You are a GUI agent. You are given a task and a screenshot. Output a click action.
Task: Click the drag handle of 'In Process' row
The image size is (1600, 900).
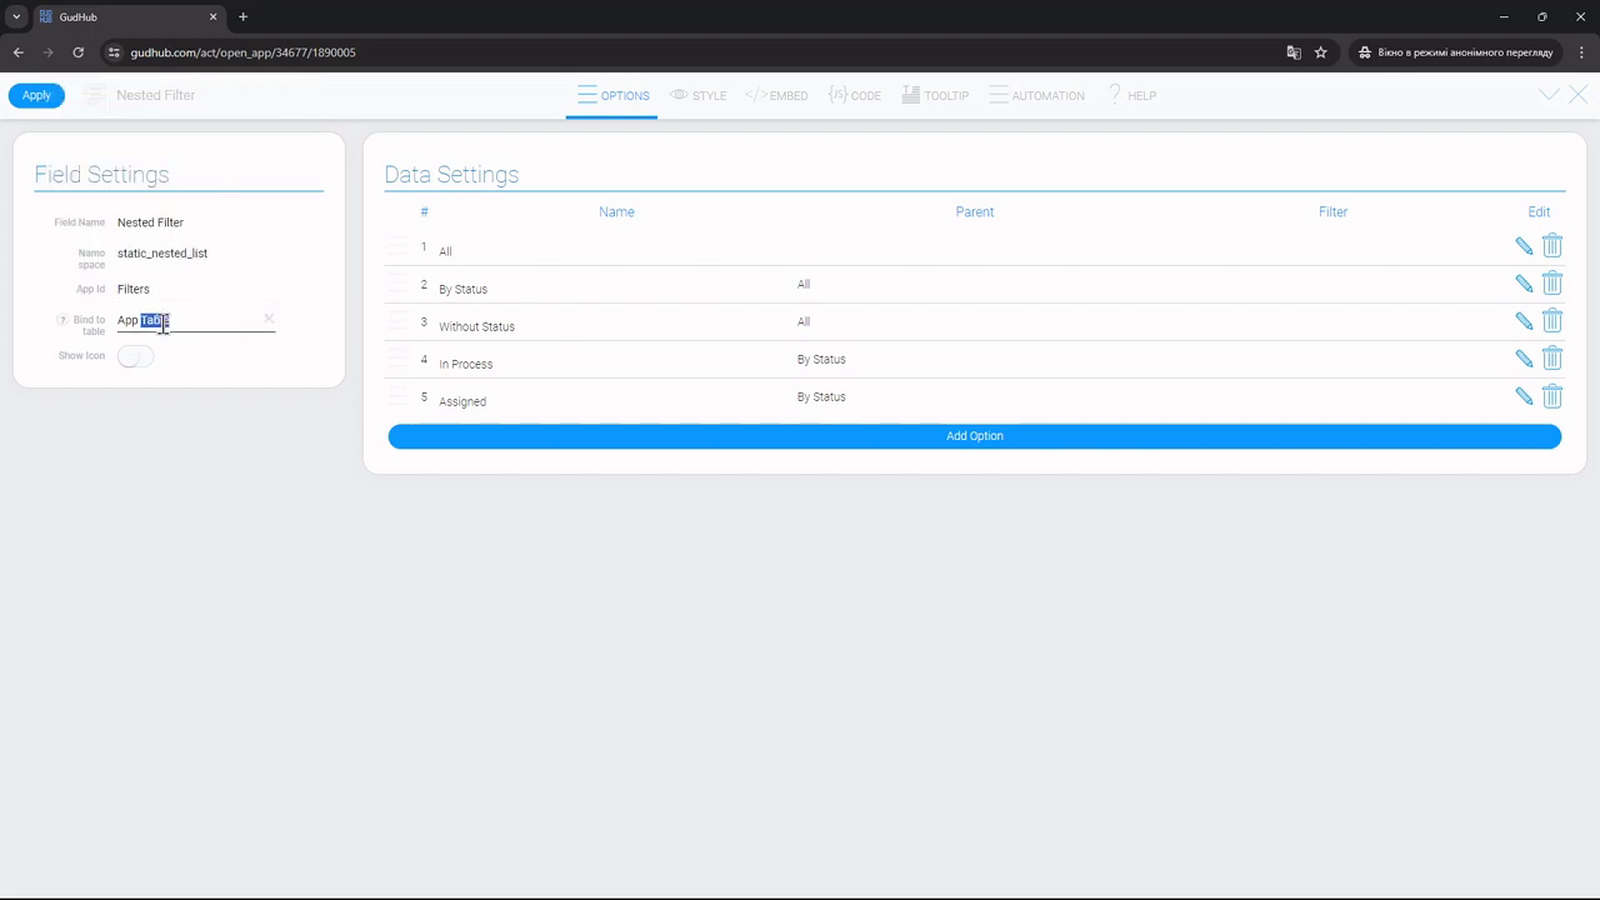point(398,359)
